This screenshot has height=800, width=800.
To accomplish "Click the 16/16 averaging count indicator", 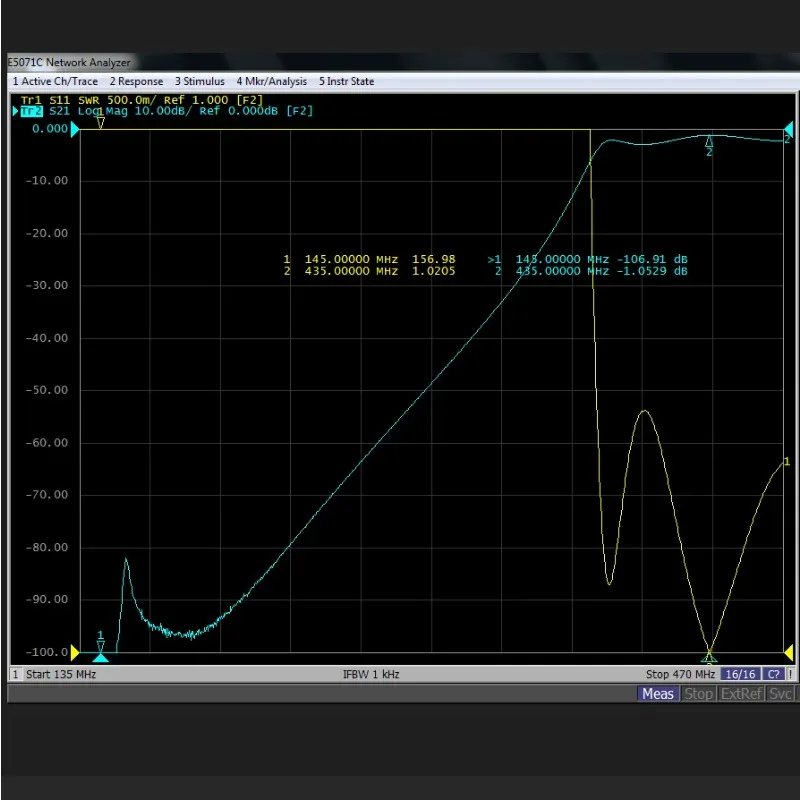I will (x=740, y=674).
